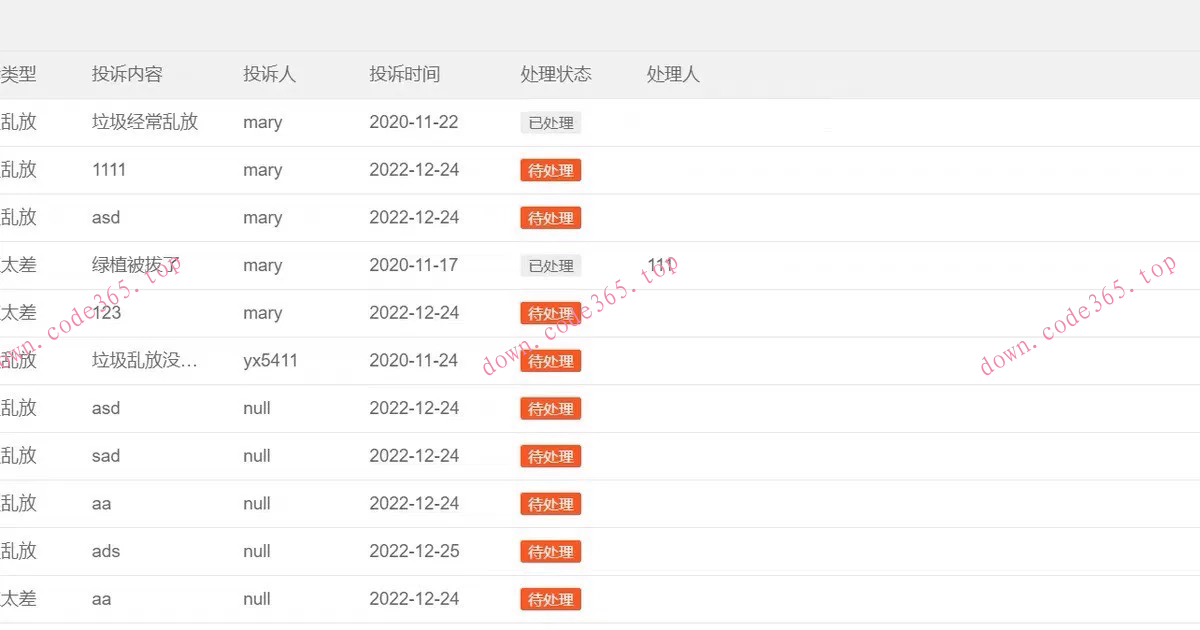Screen dimensions: 1200x630
Task: Click the date 2020-11-24
Action: [414, 360]
